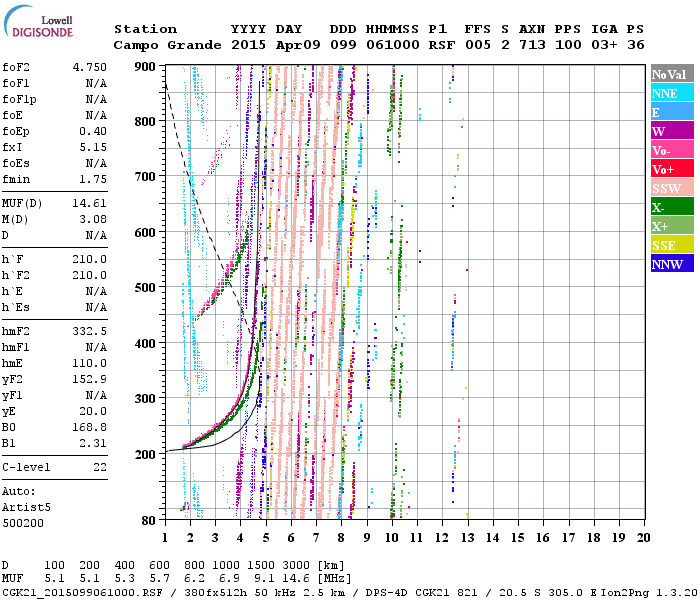Click the fxI value 5.15
This screenshot has height=600, width=700.
93,147
